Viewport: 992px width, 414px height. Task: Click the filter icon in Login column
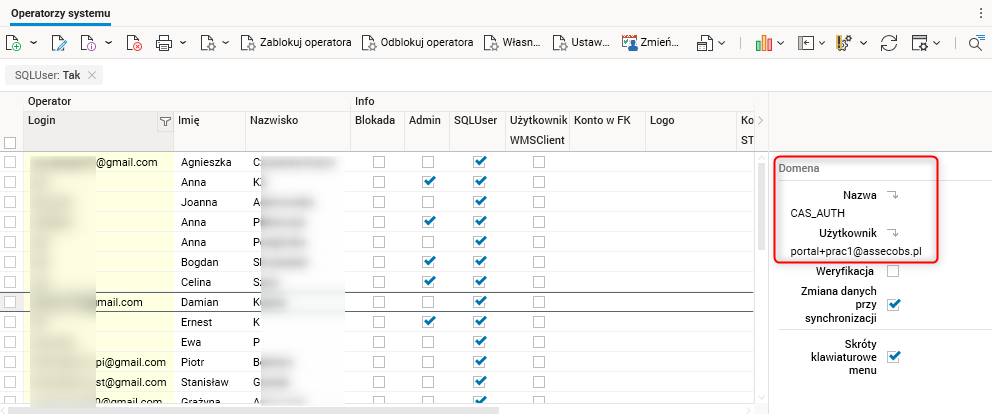click(x=165, y=121)
